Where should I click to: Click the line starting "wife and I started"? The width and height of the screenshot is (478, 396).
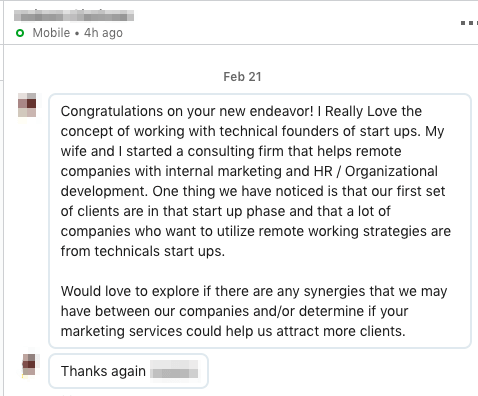[231, 151]
